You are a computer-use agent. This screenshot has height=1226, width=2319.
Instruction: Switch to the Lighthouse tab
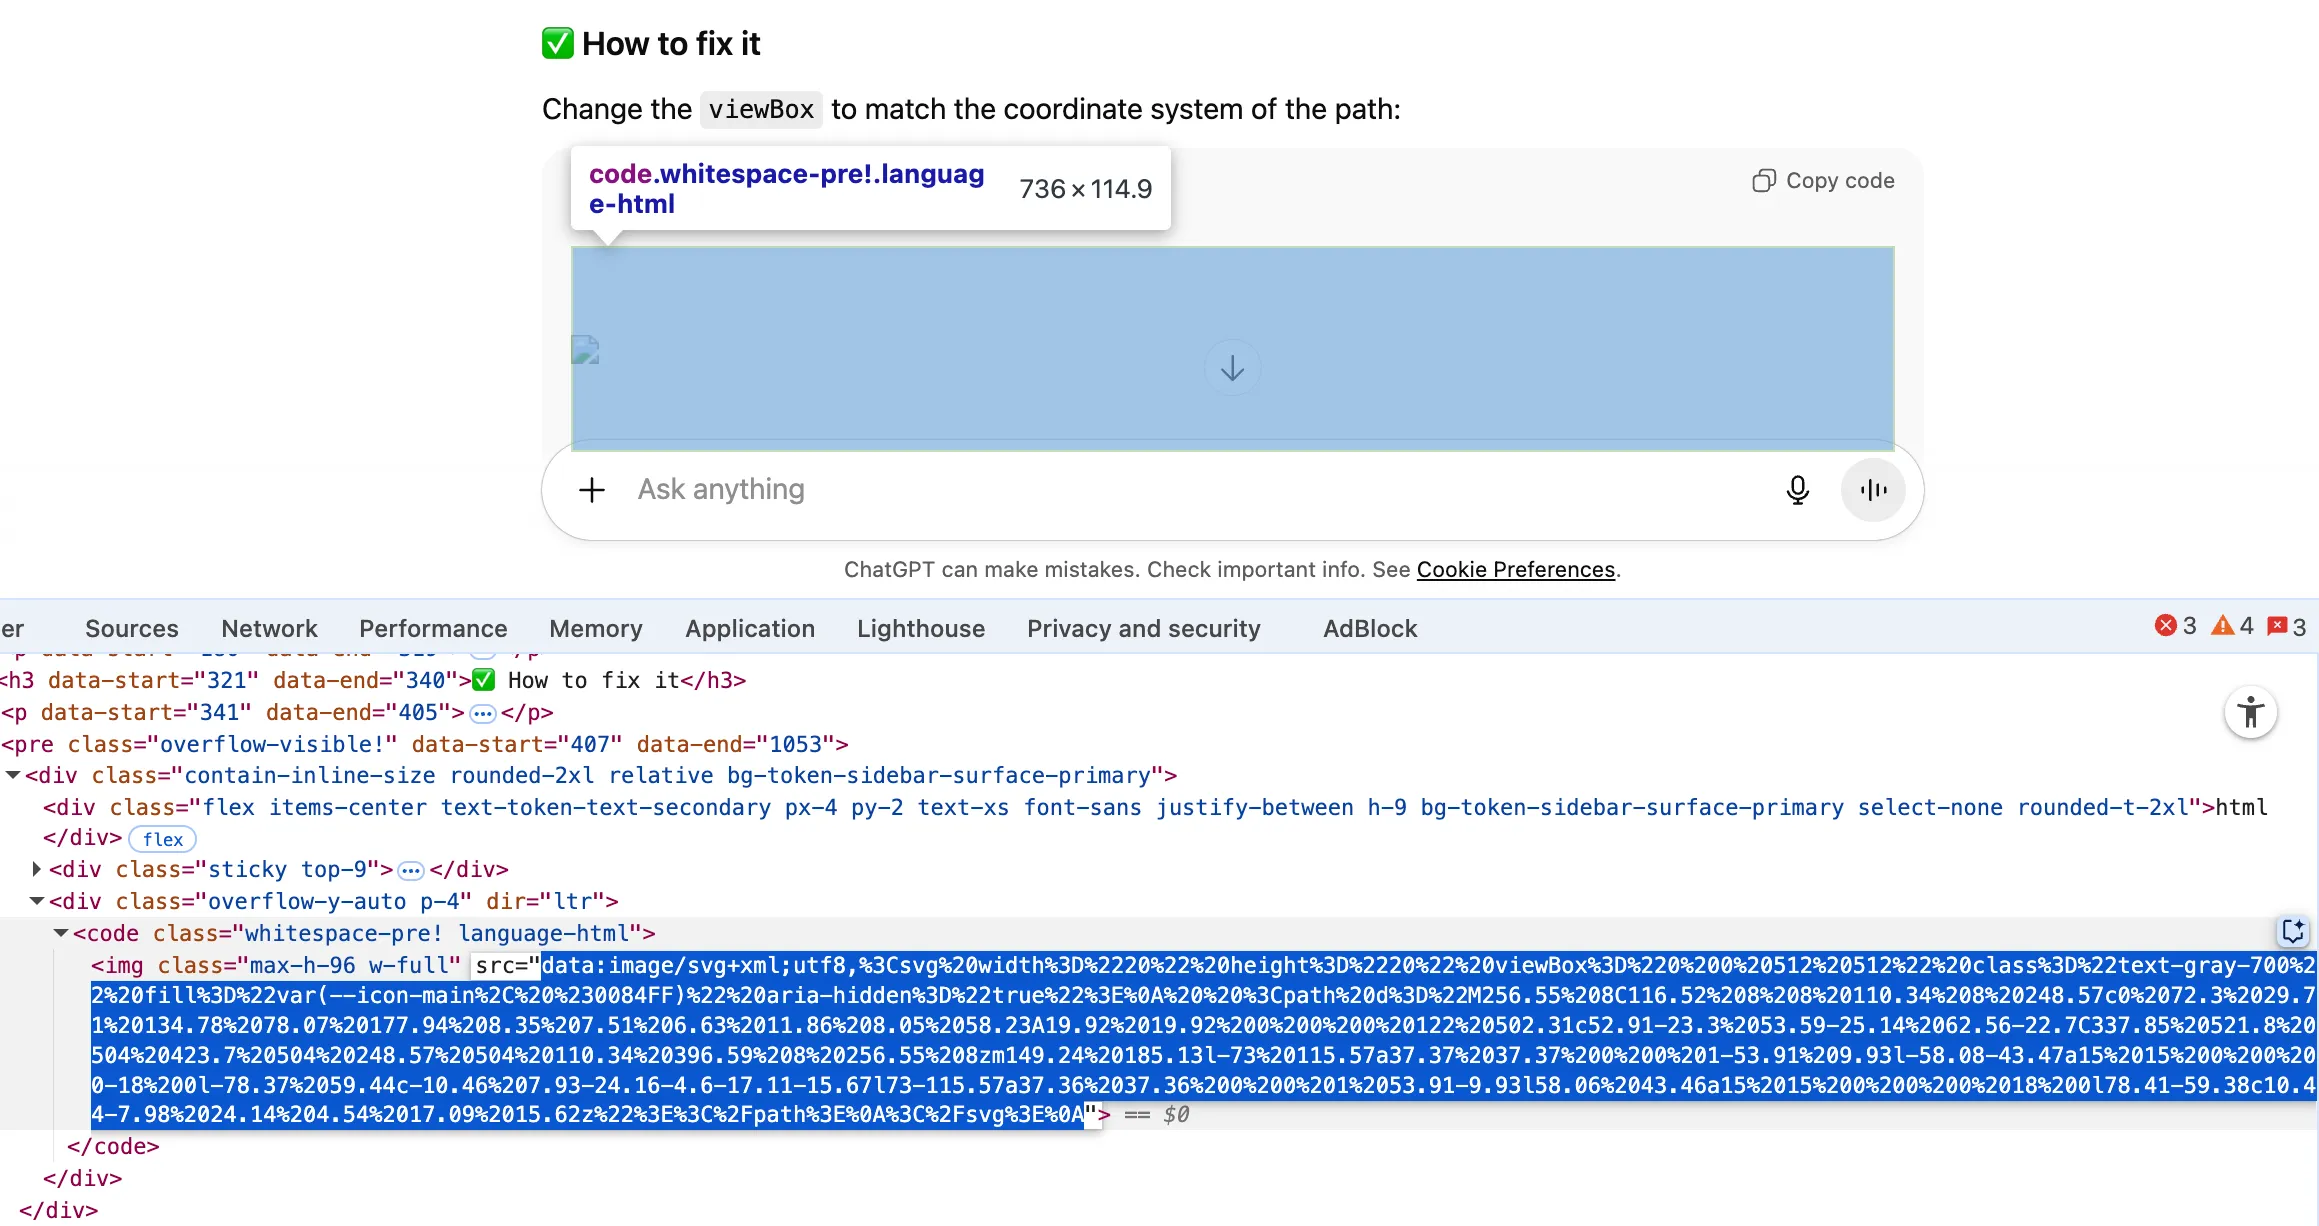(x=920, y=629)
